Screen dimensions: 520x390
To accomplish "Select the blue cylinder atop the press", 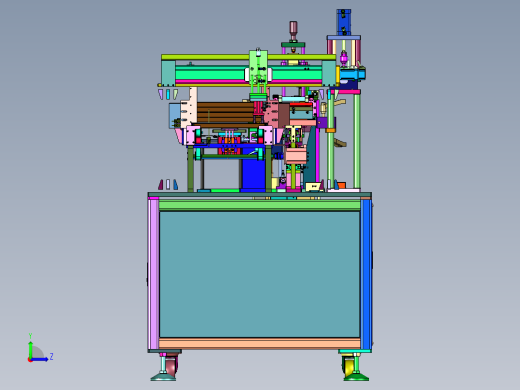I will 344,22.
